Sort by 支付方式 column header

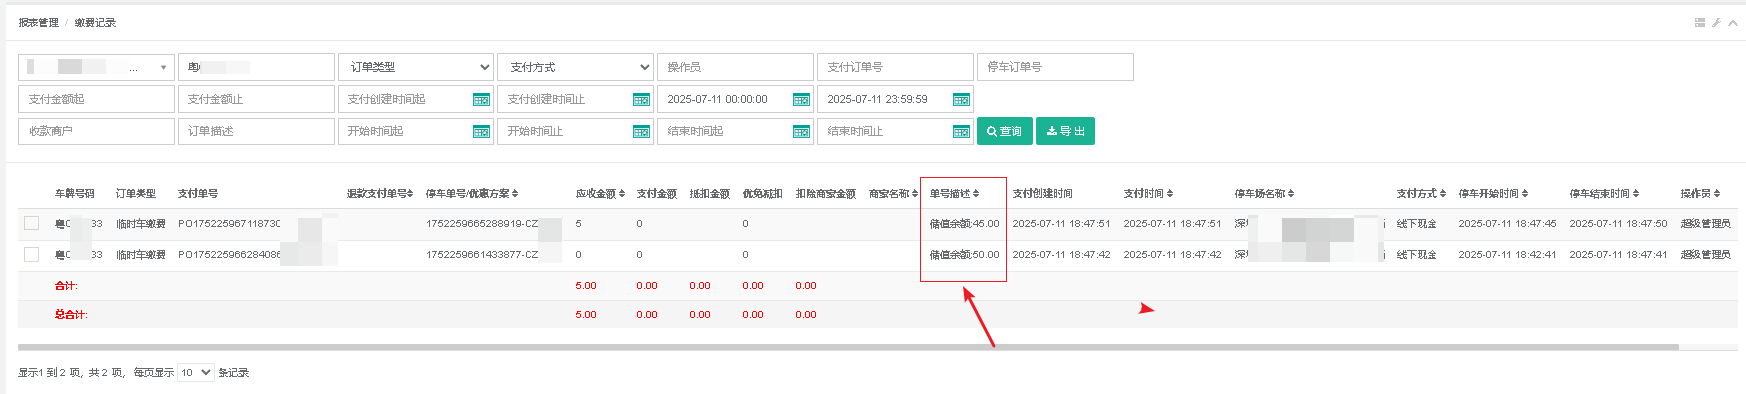tap(1421, 193)
